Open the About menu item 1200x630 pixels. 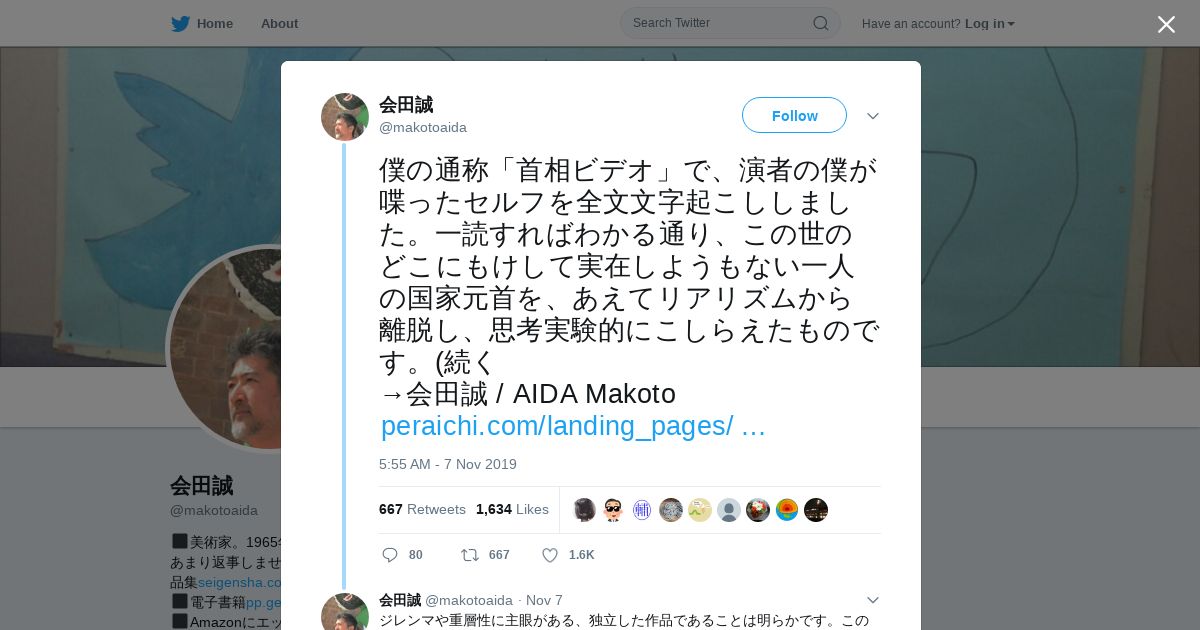279,24
